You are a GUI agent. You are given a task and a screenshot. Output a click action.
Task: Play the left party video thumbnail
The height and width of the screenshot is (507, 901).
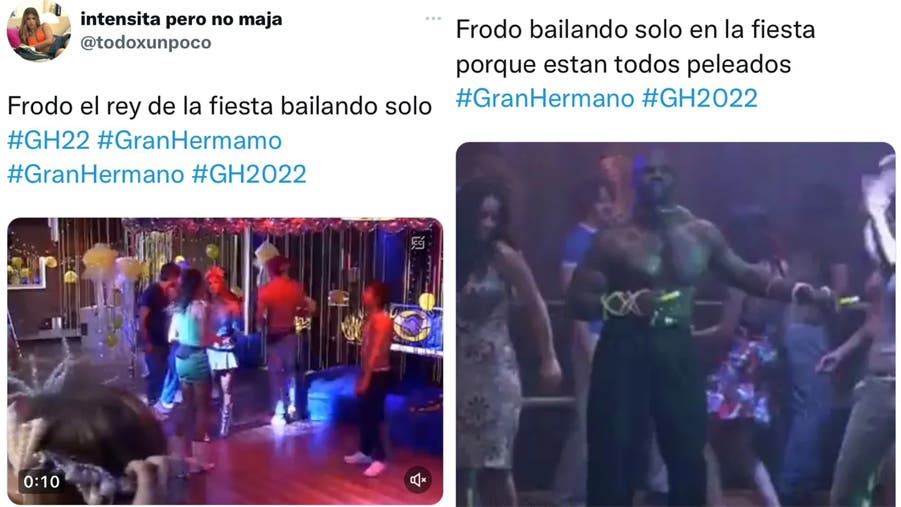tap(225, 361)
